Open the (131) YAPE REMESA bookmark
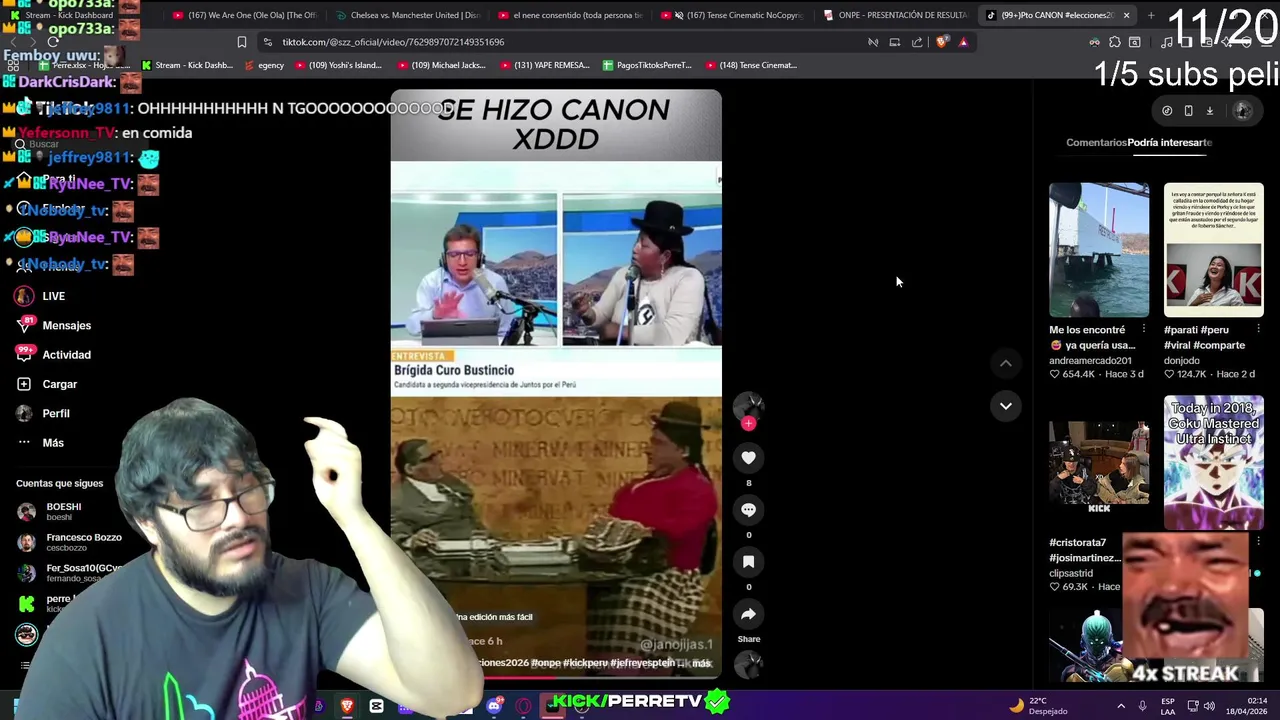The width and height of the screenshot is (1280, 720). pyautogui.click(x=544, y=65)
